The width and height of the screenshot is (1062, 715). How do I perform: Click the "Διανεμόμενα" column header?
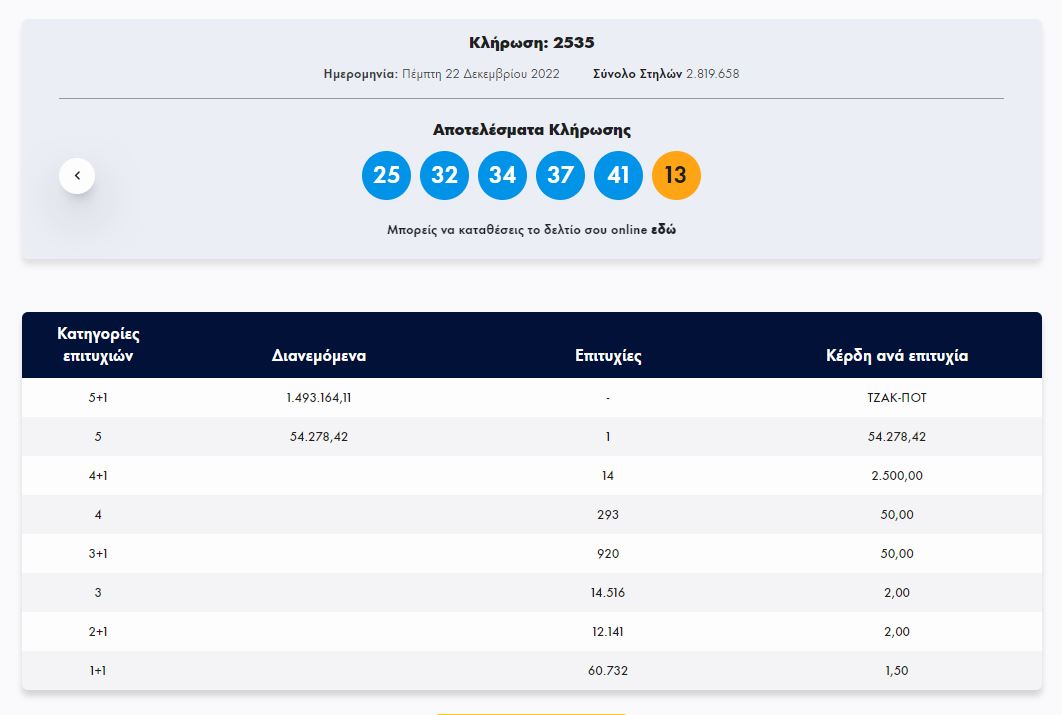[x=319, y=356]
